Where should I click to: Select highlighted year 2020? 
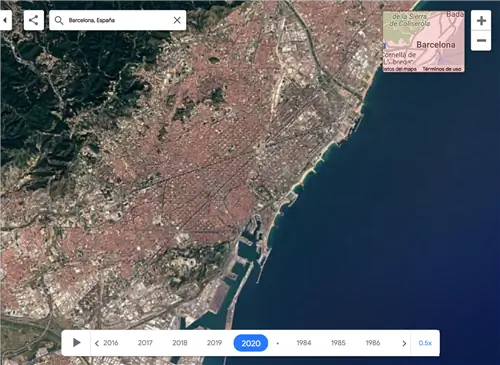(x=251, y=343)
